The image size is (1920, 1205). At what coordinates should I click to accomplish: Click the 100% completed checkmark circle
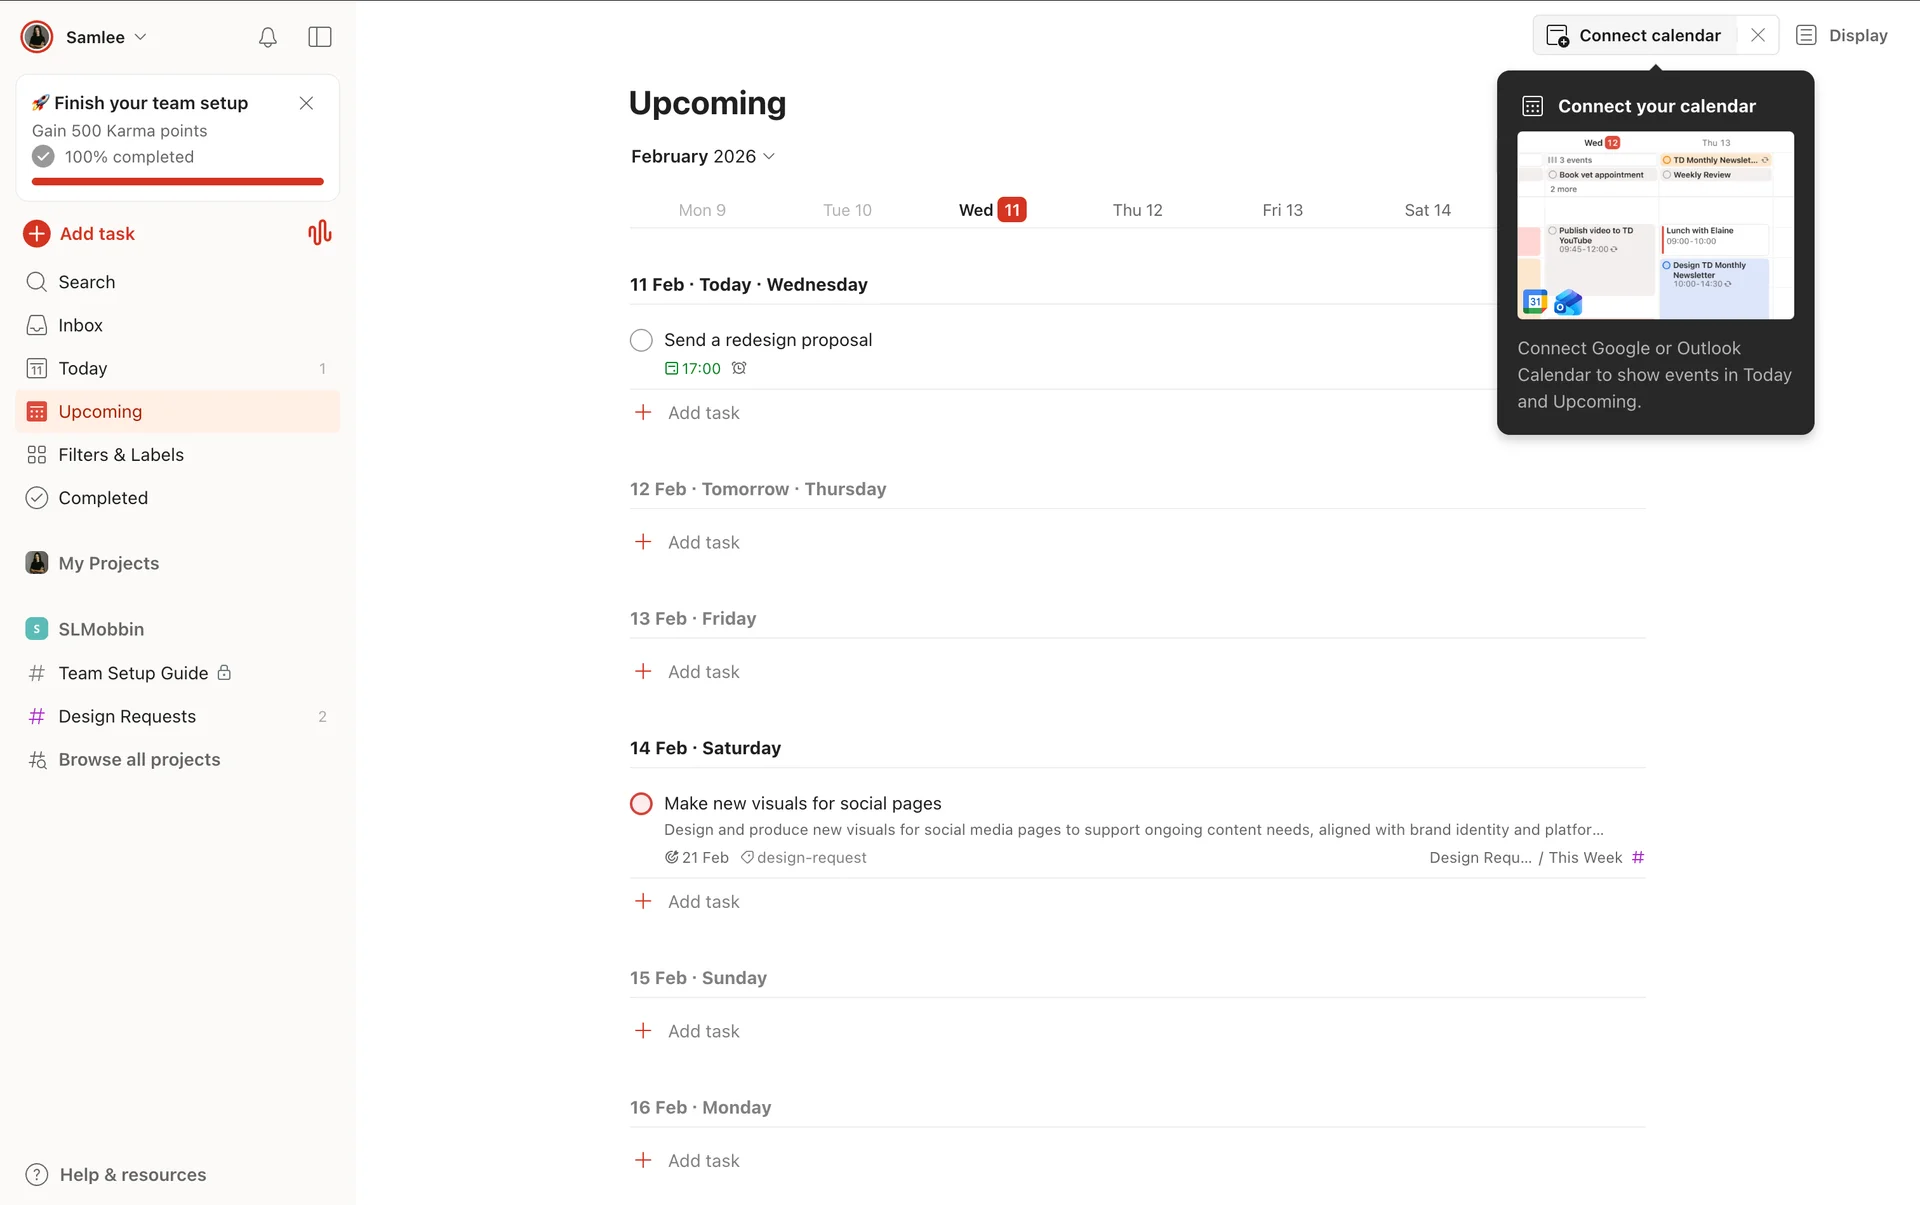pos(43,157)
